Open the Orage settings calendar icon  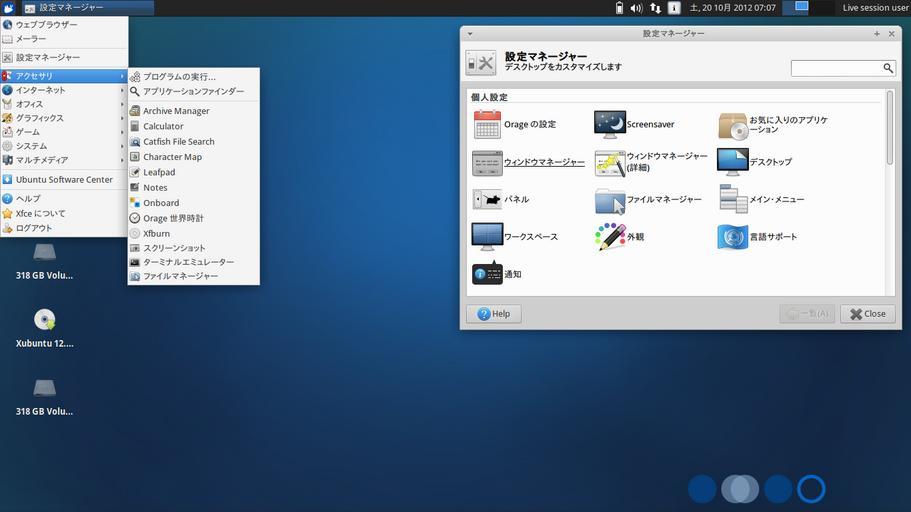487,125
